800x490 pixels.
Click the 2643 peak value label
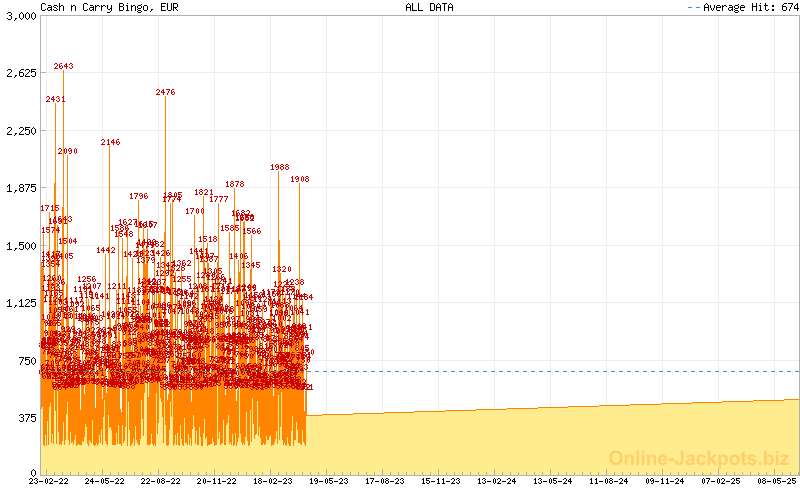(63, 66)
